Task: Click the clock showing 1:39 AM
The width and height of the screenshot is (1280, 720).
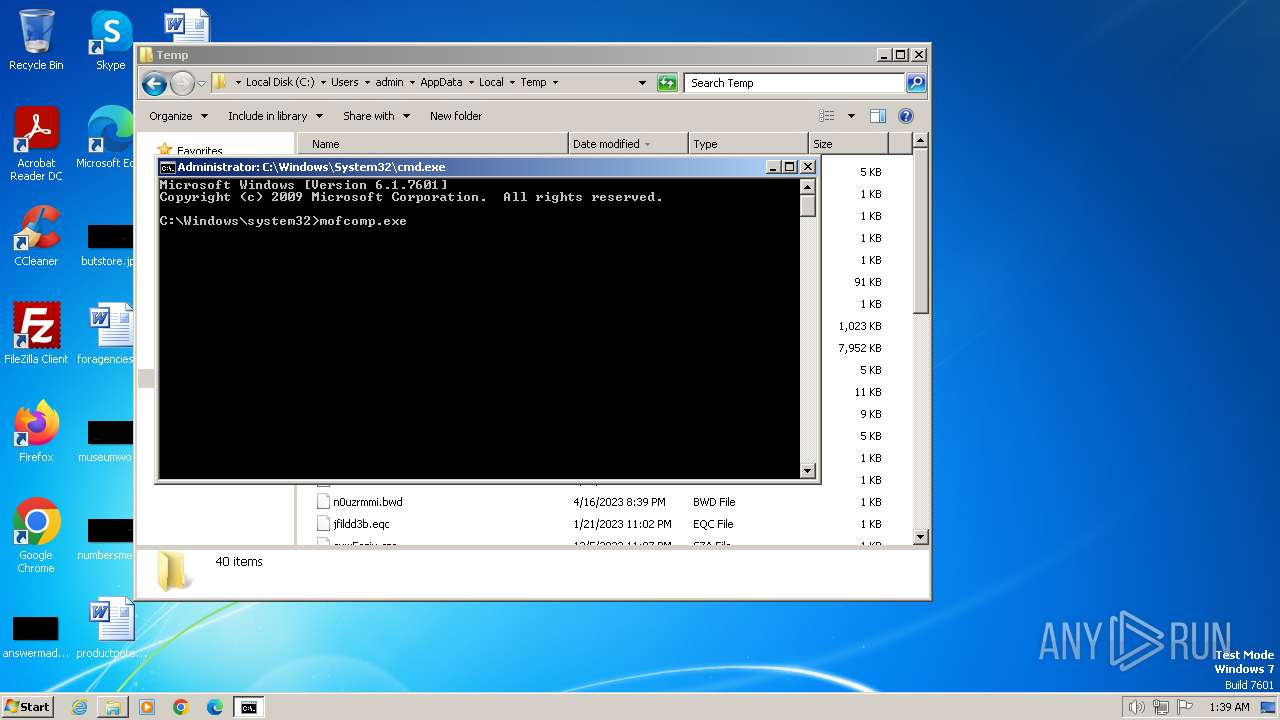Action: click(x=1229, y=707)
